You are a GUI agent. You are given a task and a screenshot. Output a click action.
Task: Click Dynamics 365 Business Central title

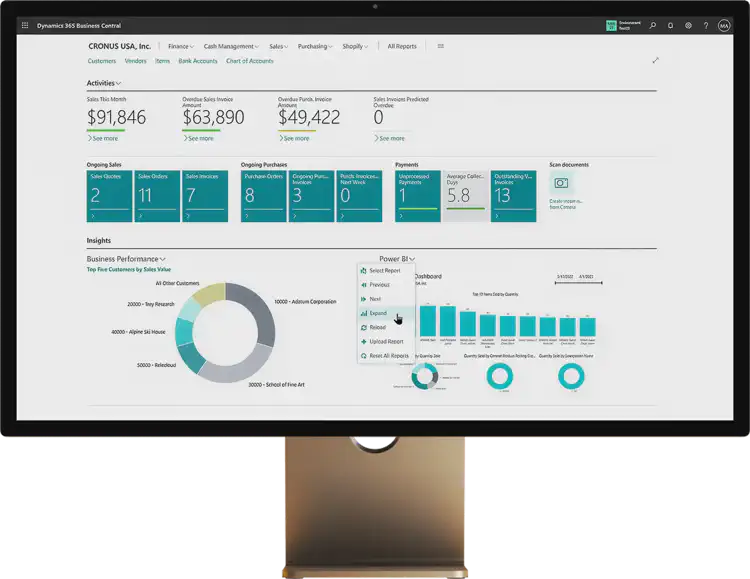[x=79, y=26]
